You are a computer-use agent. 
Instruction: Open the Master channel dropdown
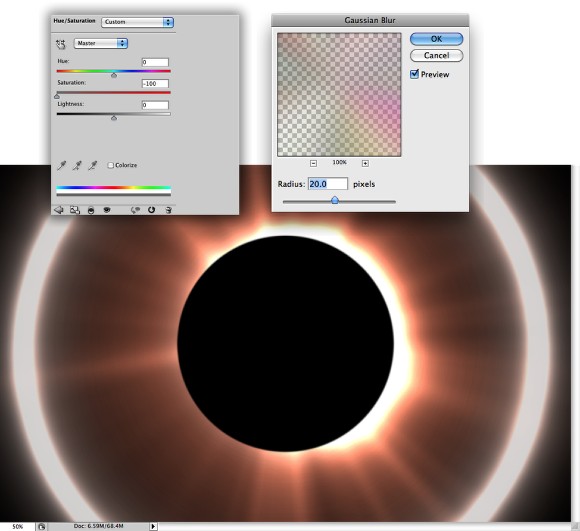point(101,43)
